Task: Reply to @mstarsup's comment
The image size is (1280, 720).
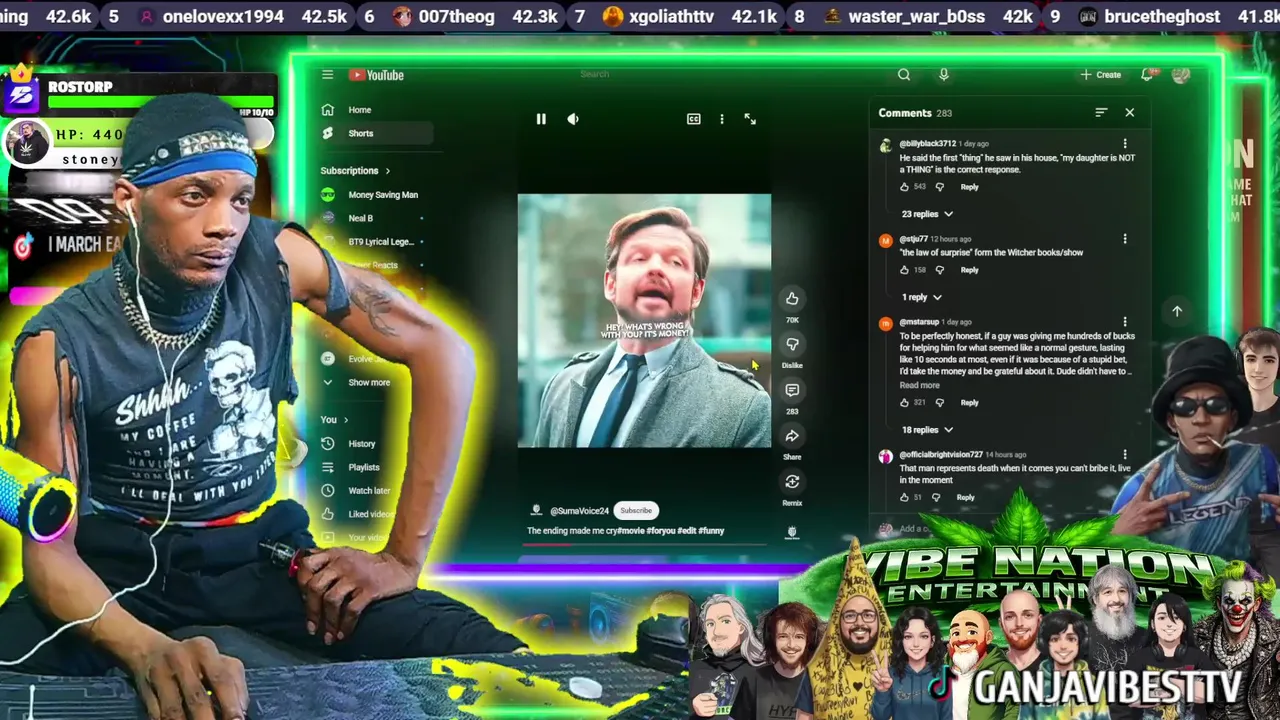Action: 969,403
